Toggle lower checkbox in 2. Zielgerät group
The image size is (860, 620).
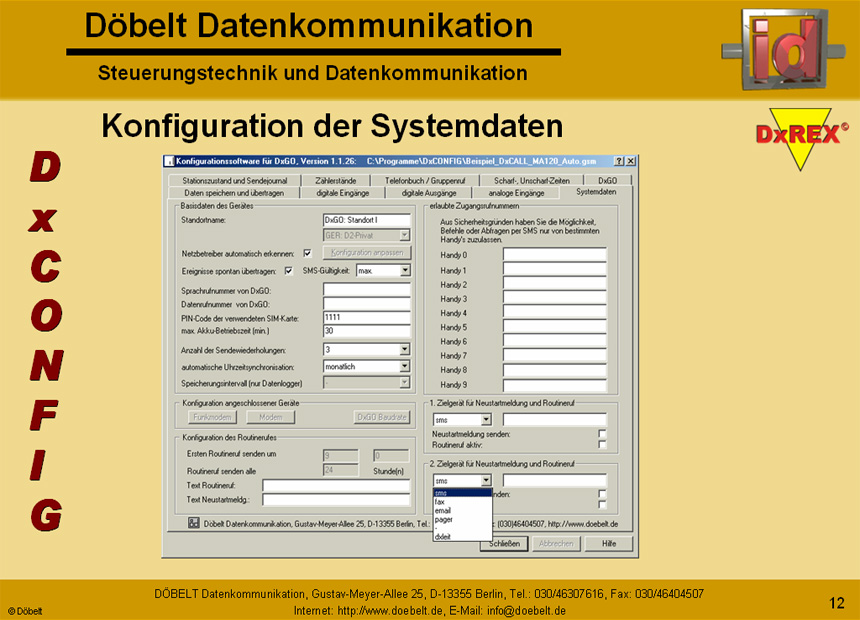602,504
